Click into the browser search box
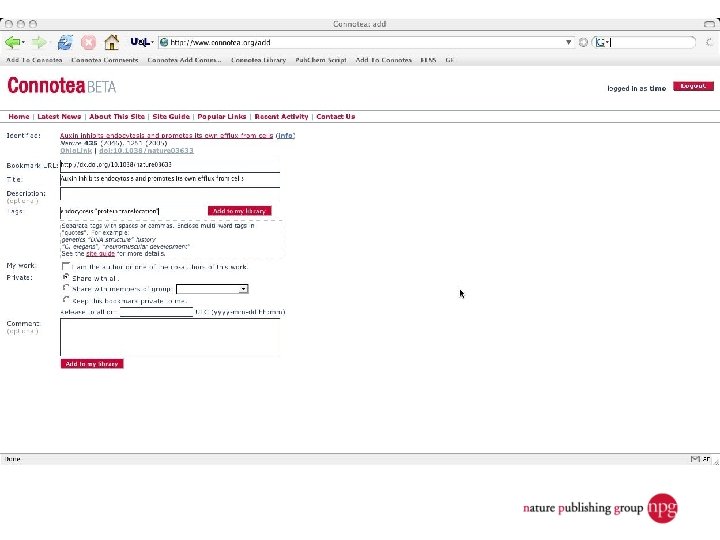 pyautogui.click(x=652, y=43)
